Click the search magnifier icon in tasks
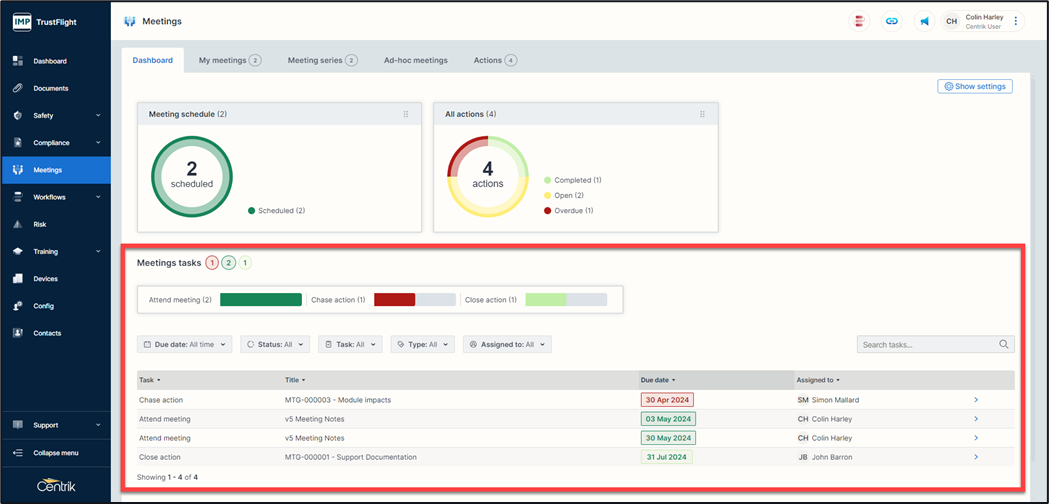This screenshot has height=504, width=1049. pyautogui.click(x=1004, y=344)
